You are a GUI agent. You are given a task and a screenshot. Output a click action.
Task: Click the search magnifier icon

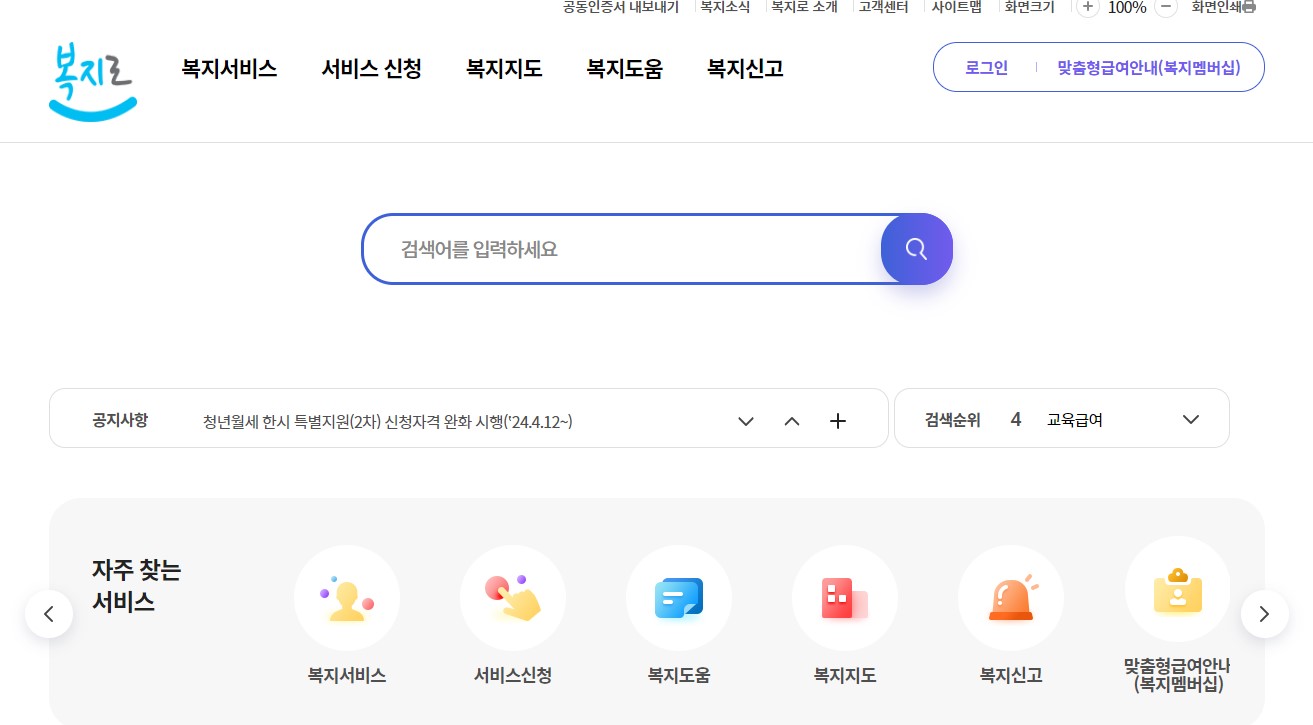click(916, 248)
